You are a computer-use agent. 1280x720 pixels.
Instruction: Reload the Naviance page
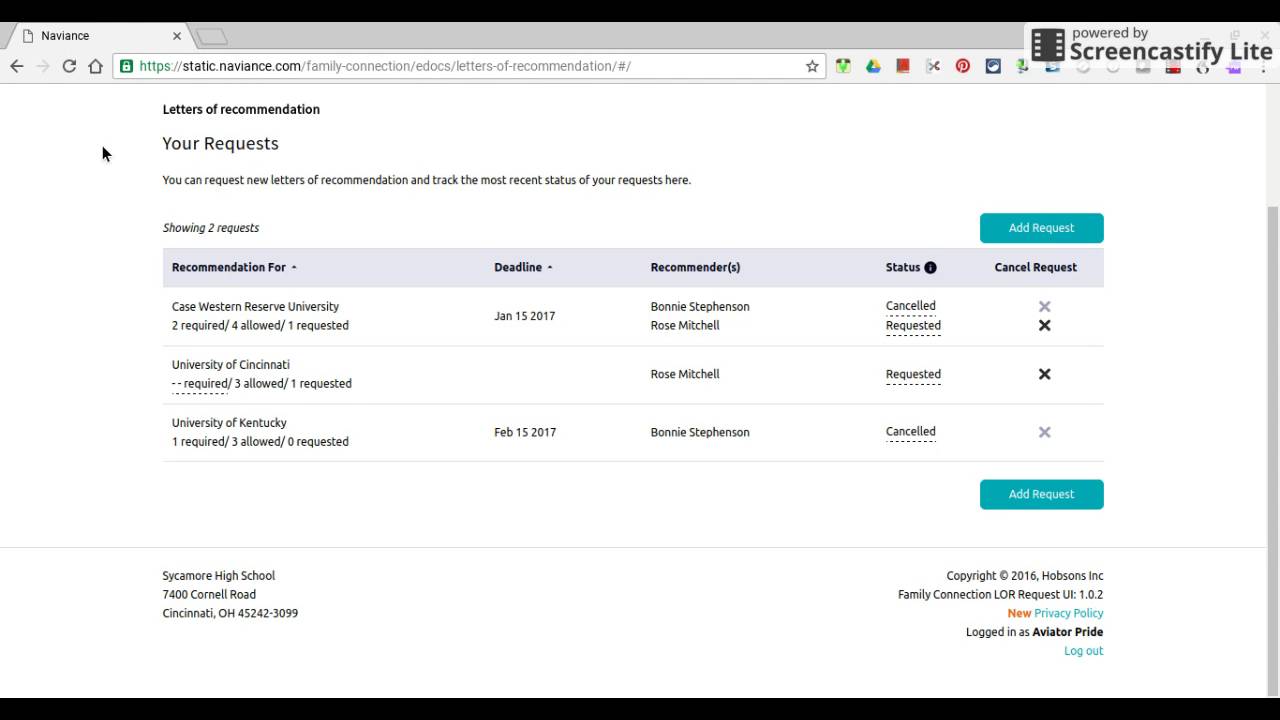click(69, 66)
